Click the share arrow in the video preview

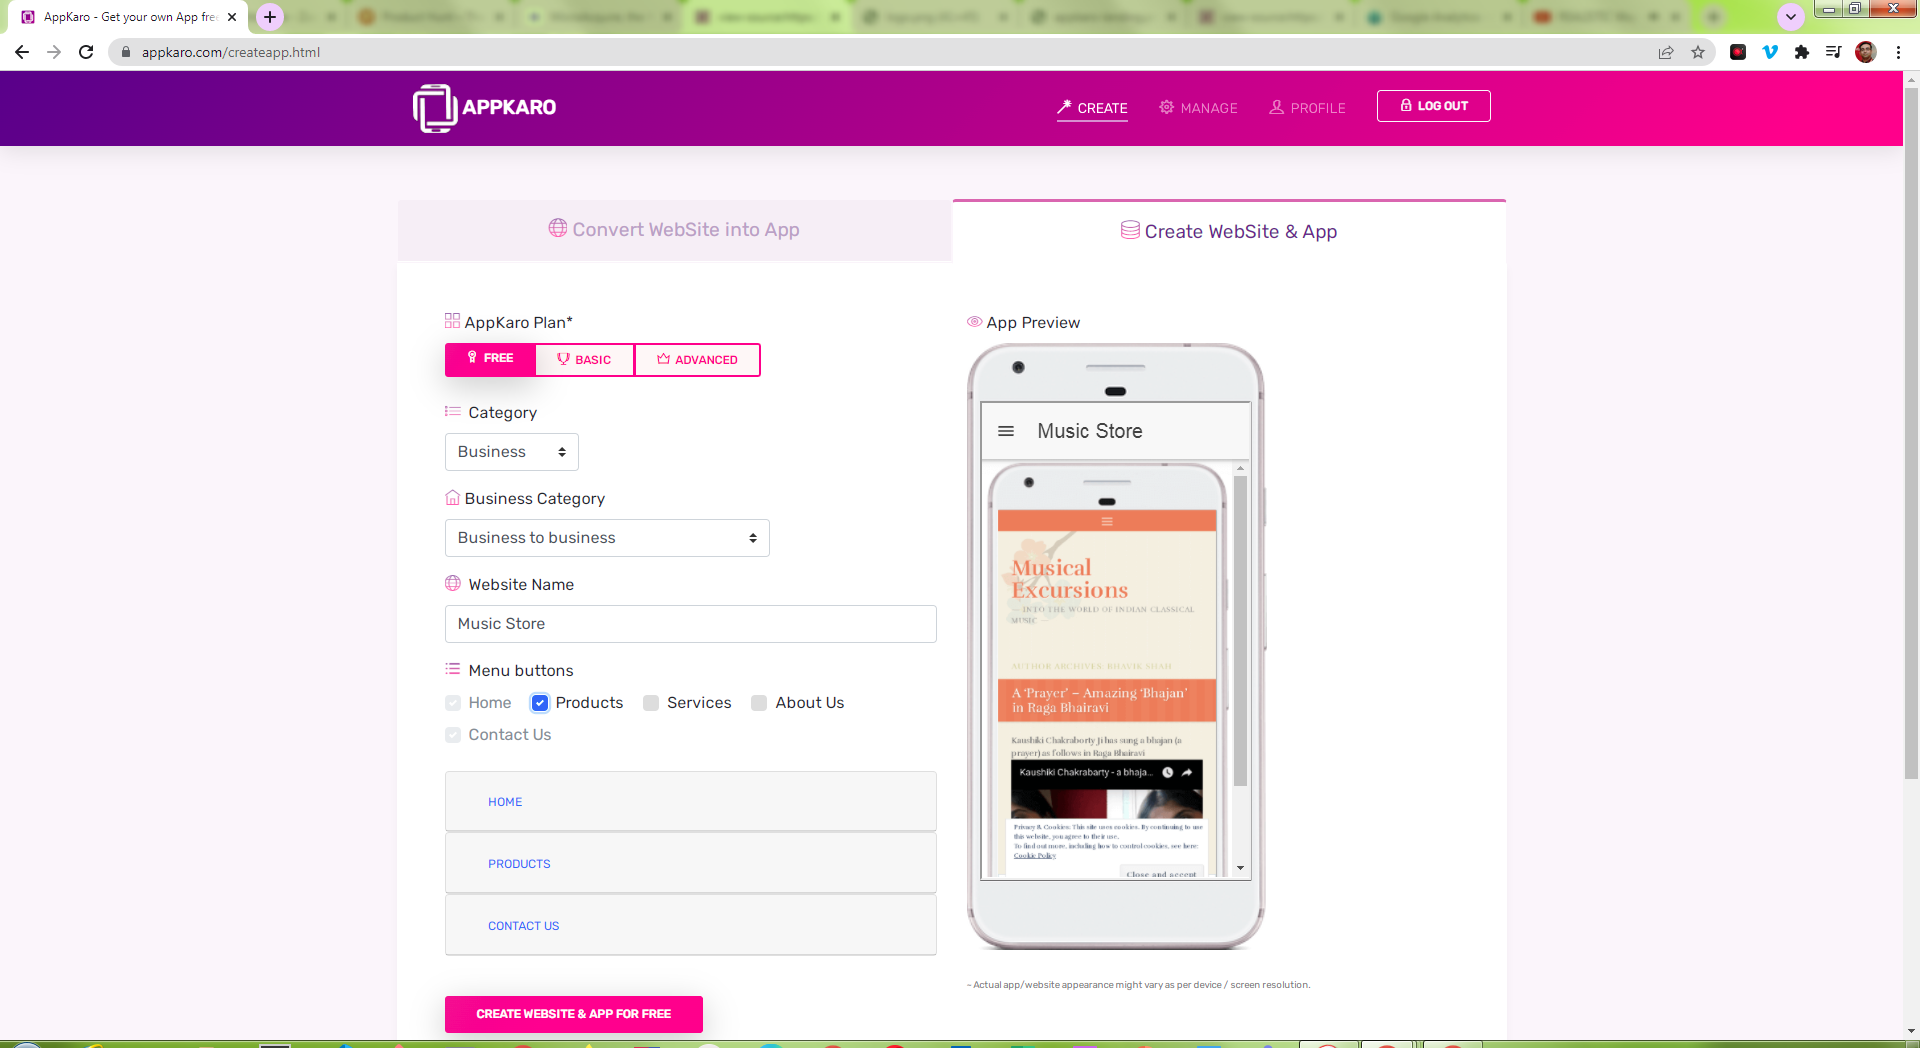click(x=1186, y=773)
